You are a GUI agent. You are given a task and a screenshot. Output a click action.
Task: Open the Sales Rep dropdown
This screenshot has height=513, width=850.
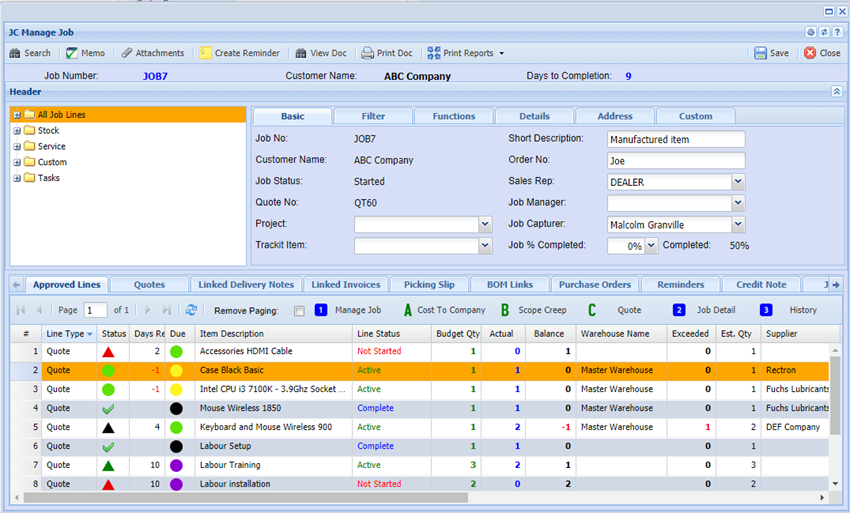click(x=738, y=182)
